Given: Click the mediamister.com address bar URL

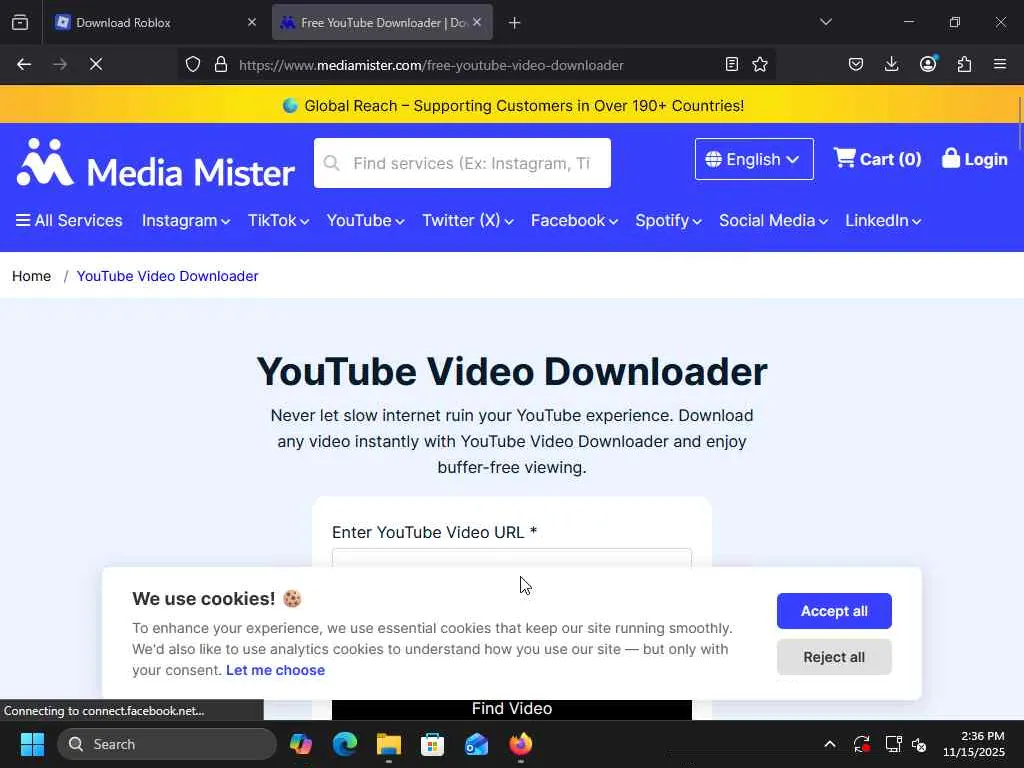Looking at the screenshot, I should pyautogui.click(x=431, y=65).
